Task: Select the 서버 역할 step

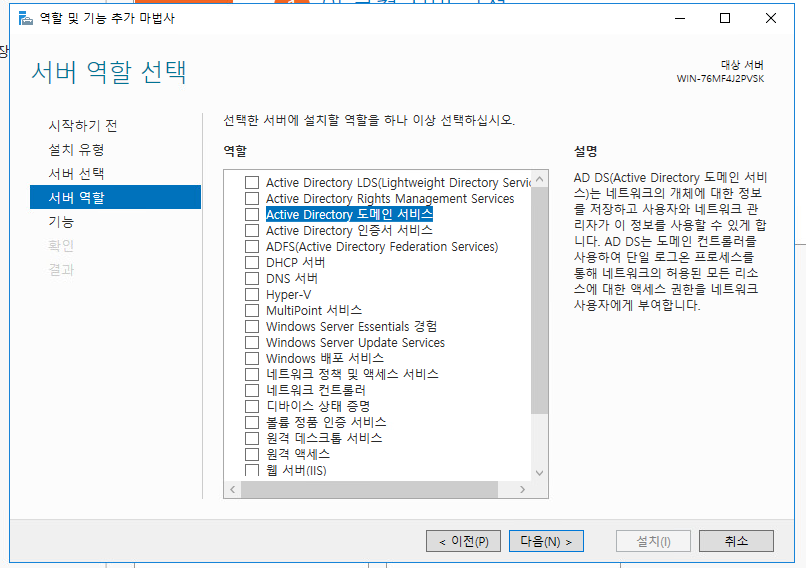Action: click(116, 197)
